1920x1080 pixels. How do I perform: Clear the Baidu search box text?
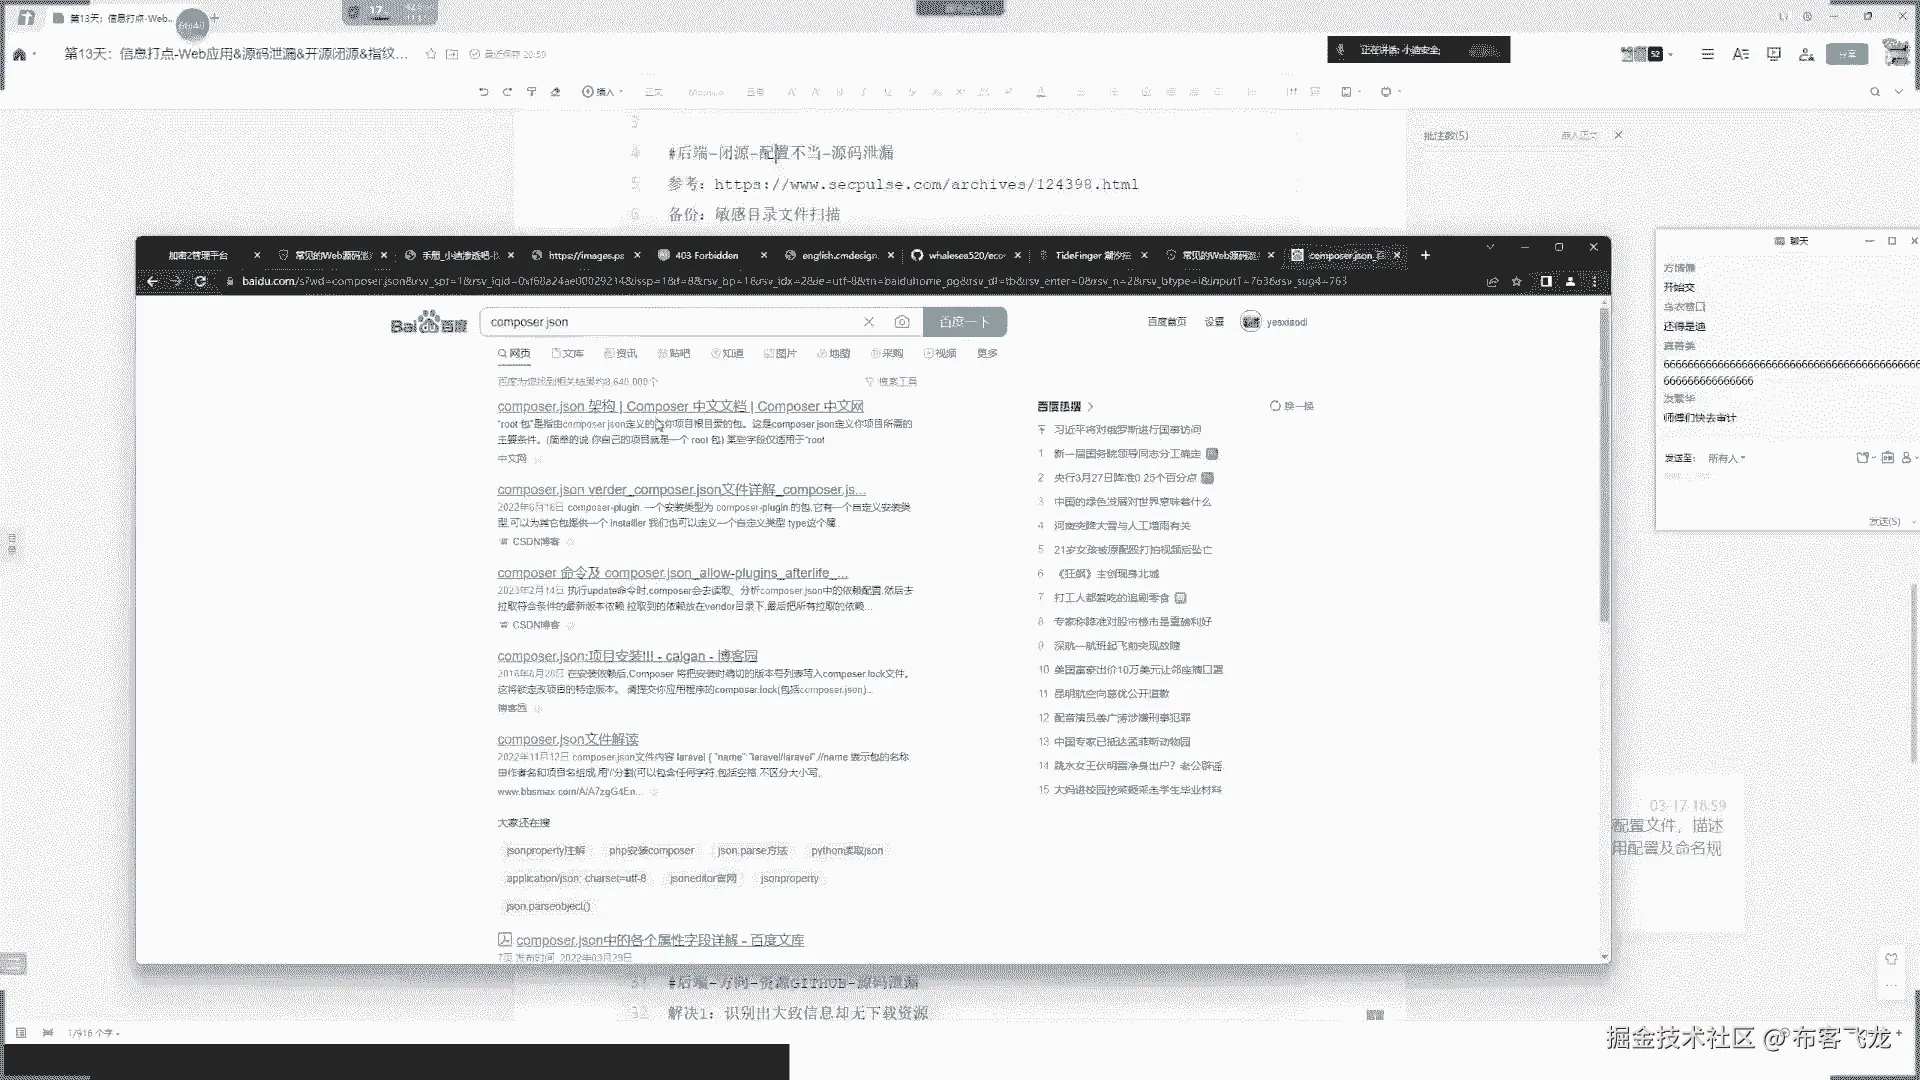point(869,322)
